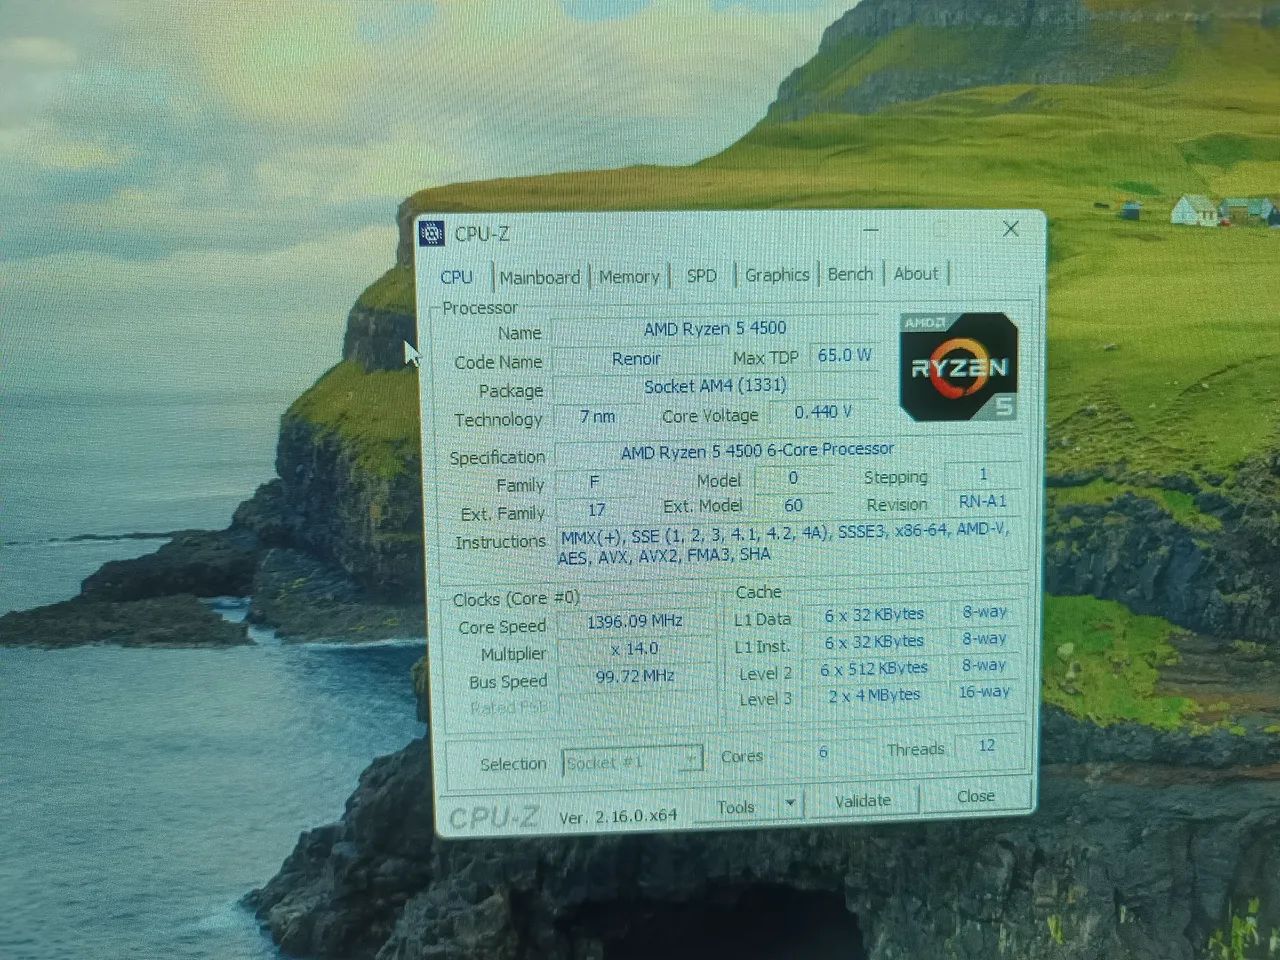Image resolution: width=1280 pixels, height=960 pixels.
Task: Click the Validate button
Action: [863, 800]
